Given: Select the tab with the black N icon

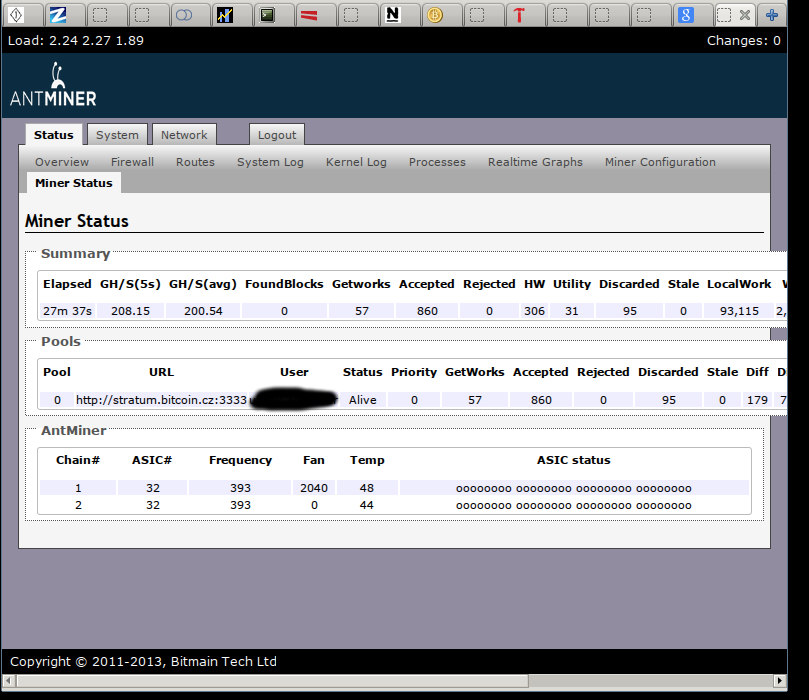Looking at the screenshot, I should click(x=392, y=14).
